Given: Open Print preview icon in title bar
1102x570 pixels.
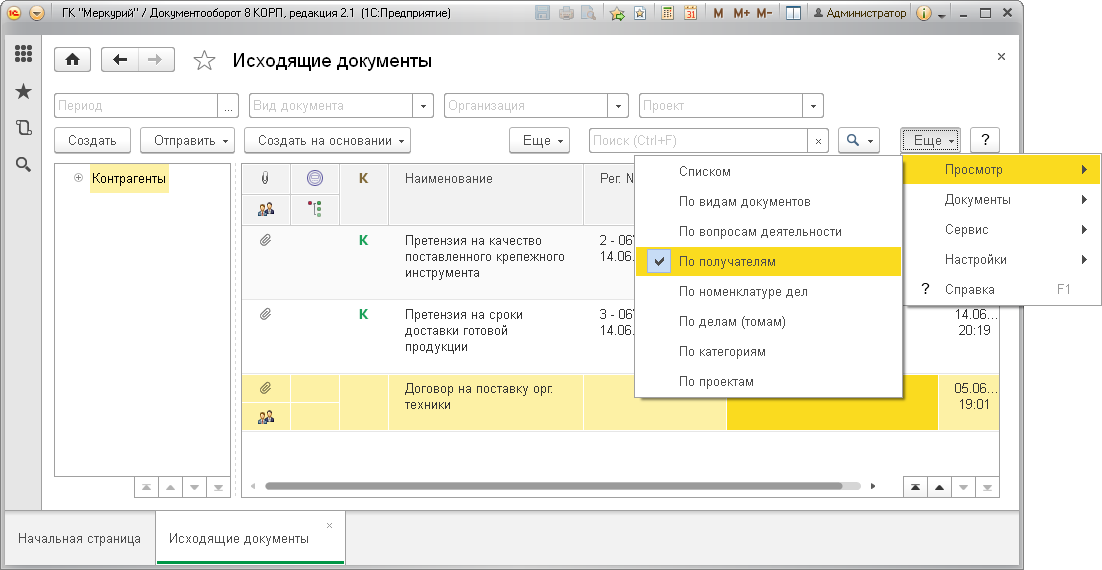Looking at the screenshot, I should [588, 13].
